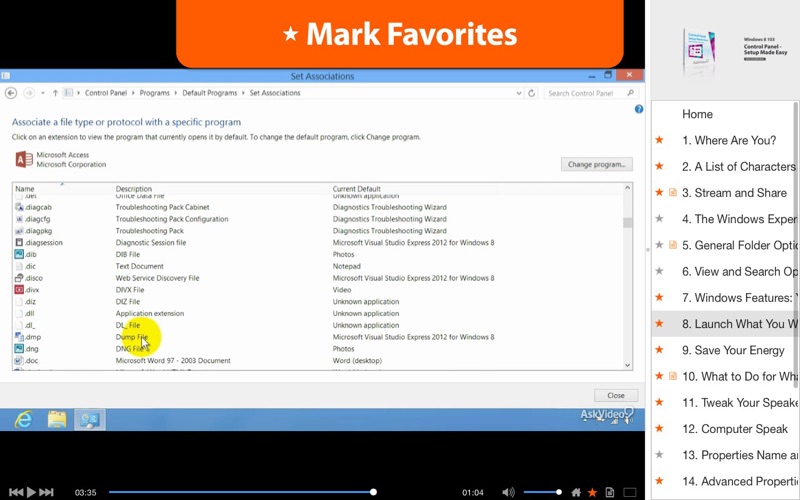Image resolution: width=800 pixels, height=500 pixels.
Task: Play the video
Action: [x=31, y=492]
